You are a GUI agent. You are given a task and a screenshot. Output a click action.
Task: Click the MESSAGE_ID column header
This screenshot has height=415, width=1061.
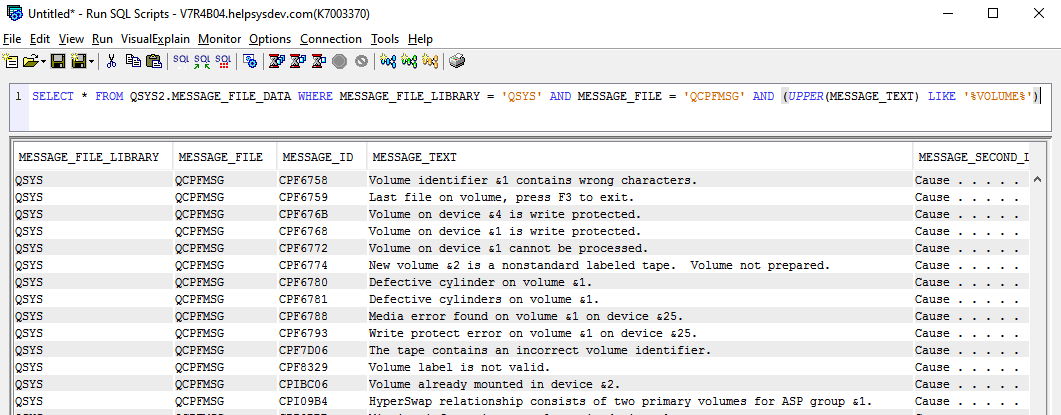[322, 157]
